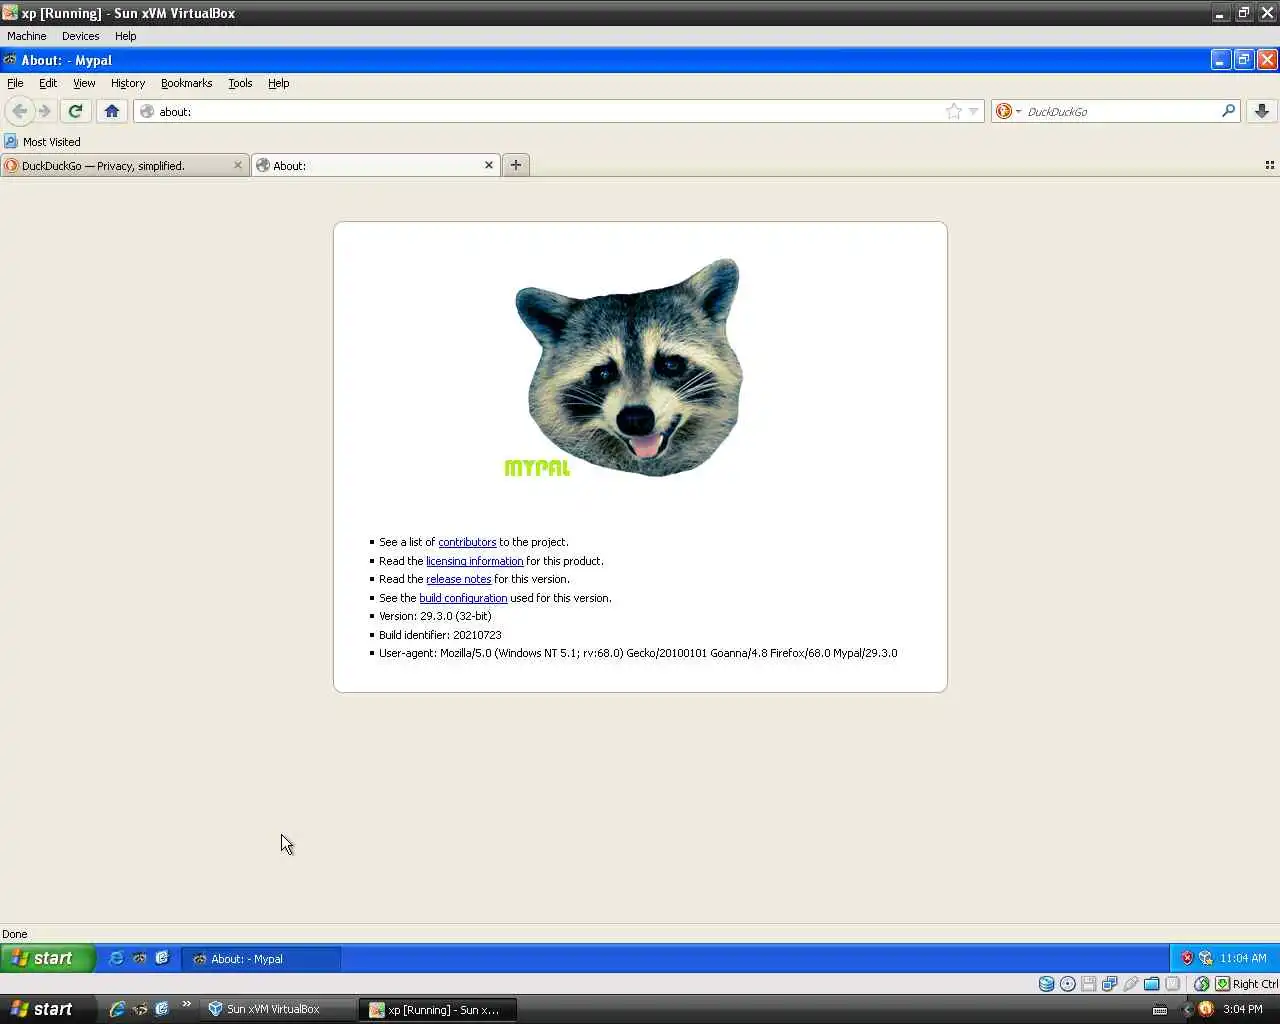This screenshot has height=1024, width=1280.
Task: Reload the current page
Action: [75, 111]
